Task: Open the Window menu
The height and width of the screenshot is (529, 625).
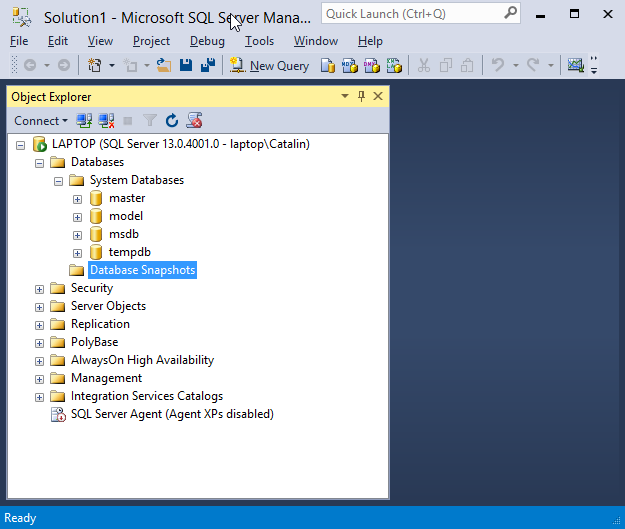Action: pos(316,41)
